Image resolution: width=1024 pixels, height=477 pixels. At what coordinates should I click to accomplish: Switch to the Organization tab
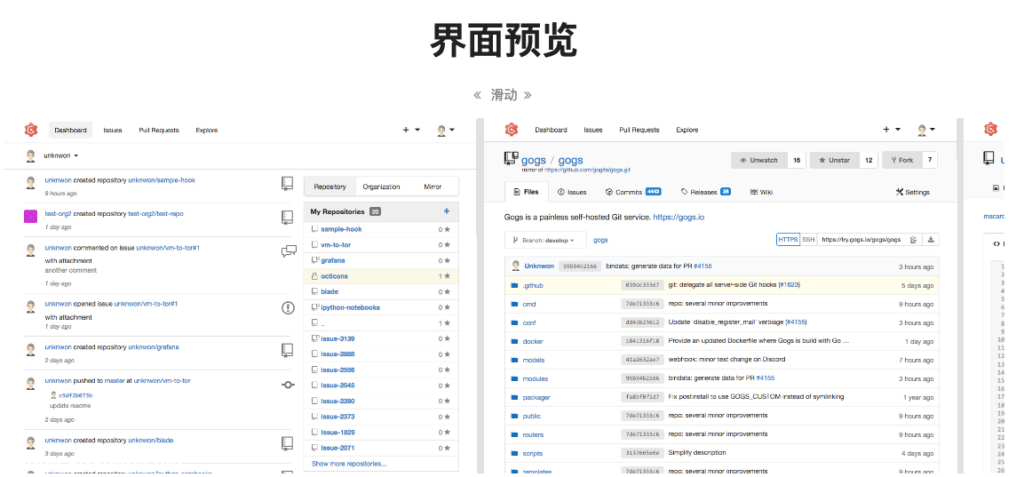(x=381, y=187)
